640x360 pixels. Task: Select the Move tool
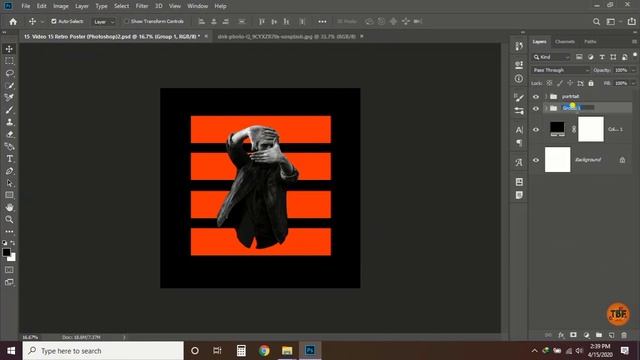pyautogui.click(x=9, y=49)
